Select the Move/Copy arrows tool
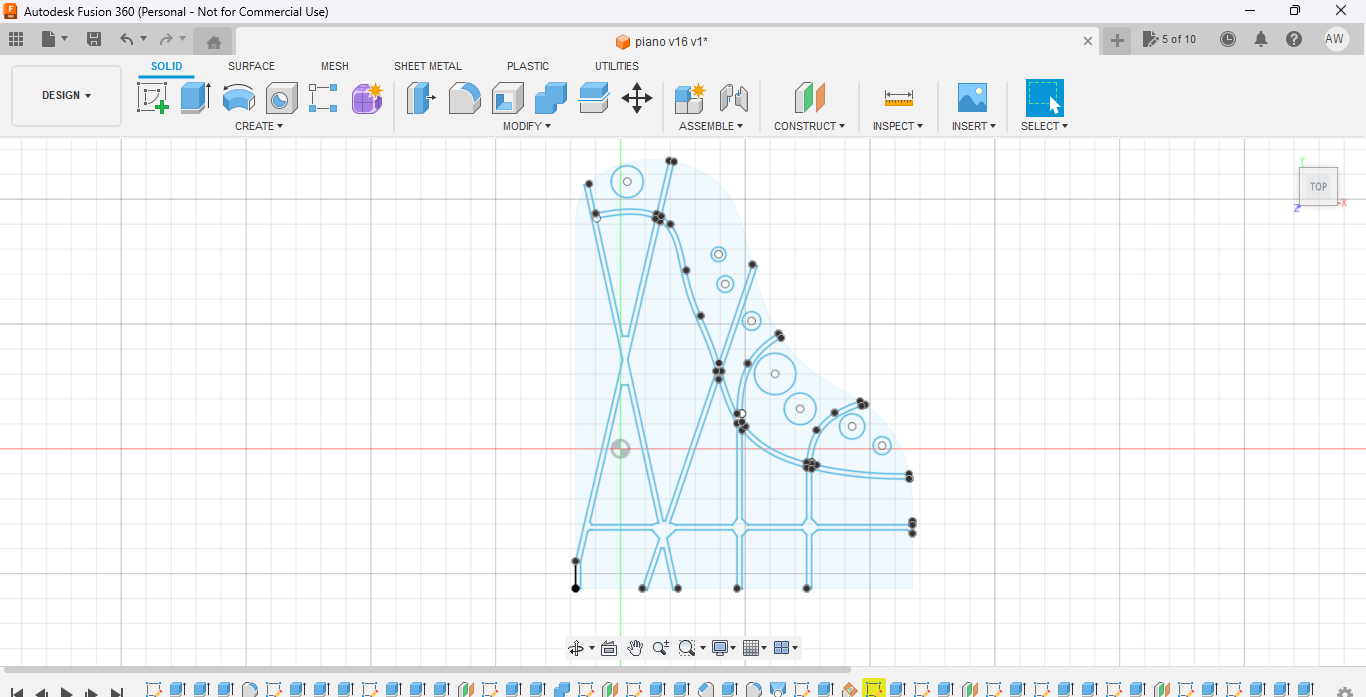This screenshot has height=697, width=1366. click(637, 98)
